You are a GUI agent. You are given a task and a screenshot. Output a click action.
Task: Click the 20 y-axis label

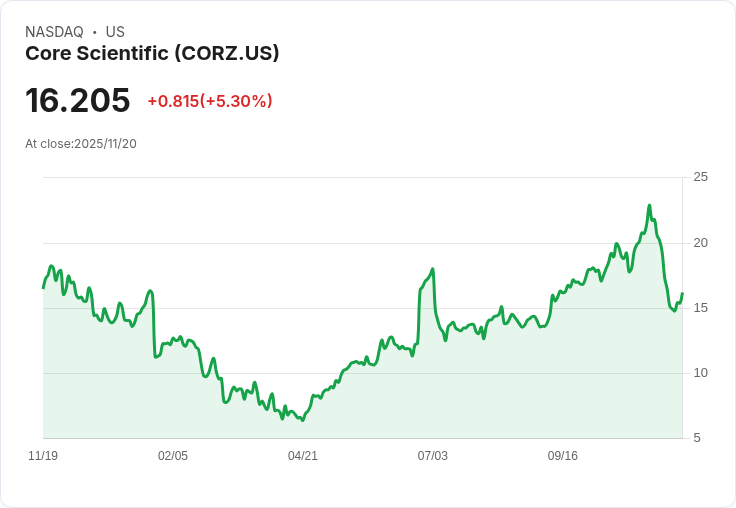[x=700, y=243]
